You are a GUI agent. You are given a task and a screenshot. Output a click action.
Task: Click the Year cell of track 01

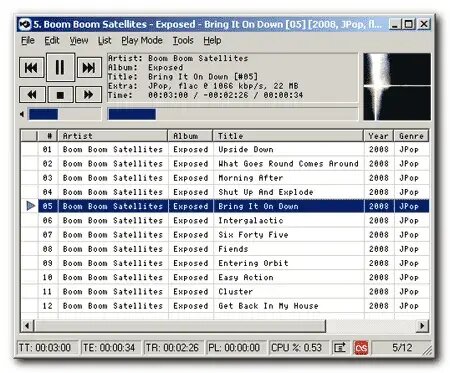(379, 149)
